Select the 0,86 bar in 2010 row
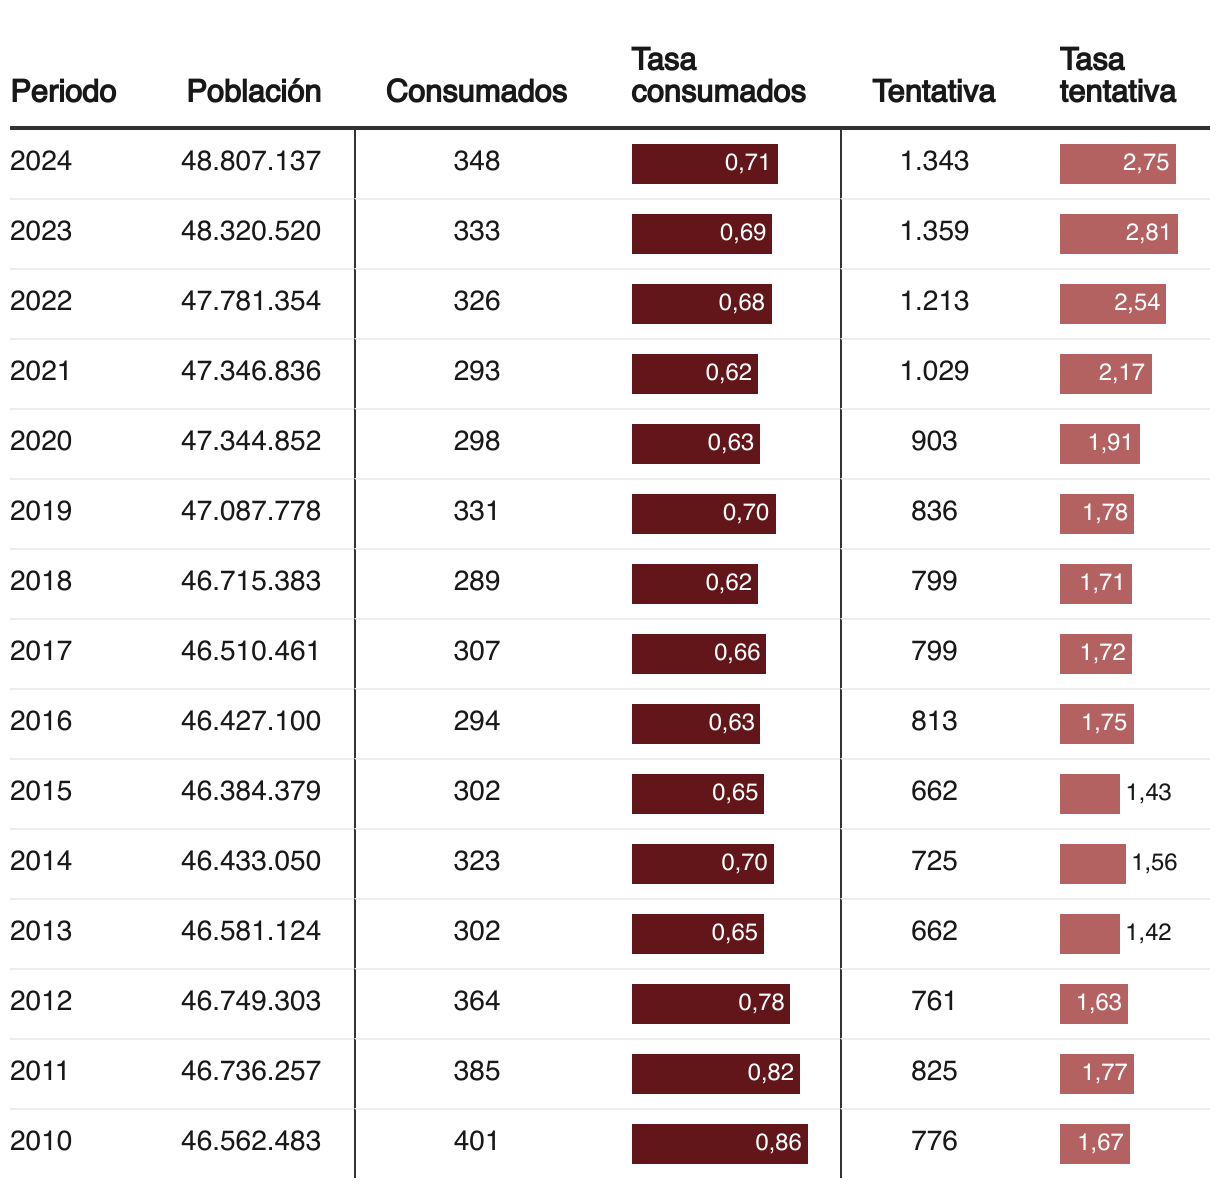 tap(720, 1143)
